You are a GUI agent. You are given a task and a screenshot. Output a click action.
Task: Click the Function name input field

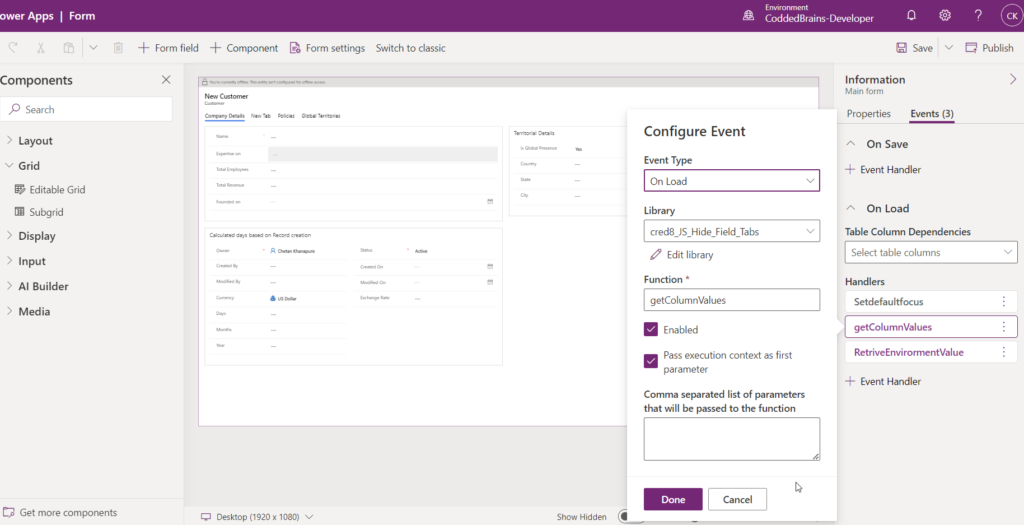(731, 300)
